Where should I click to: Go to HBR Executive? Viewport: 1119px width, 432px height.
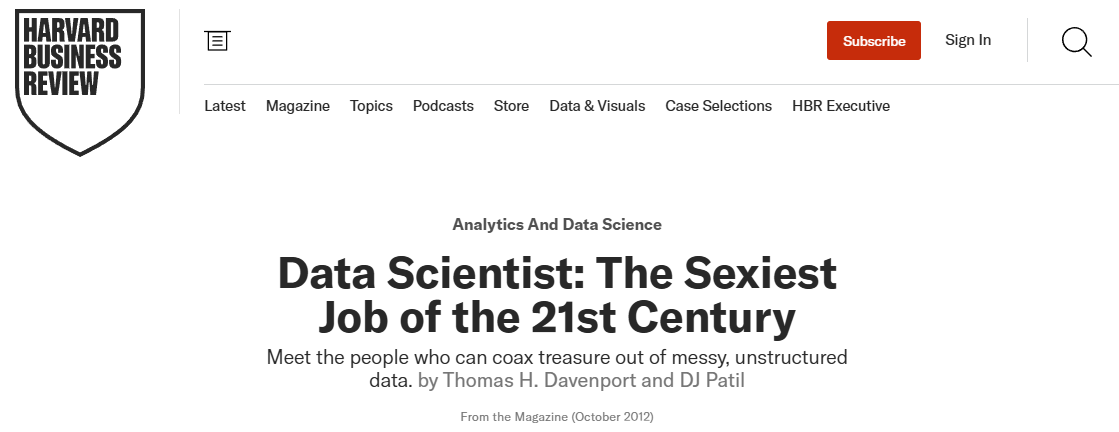840,106
